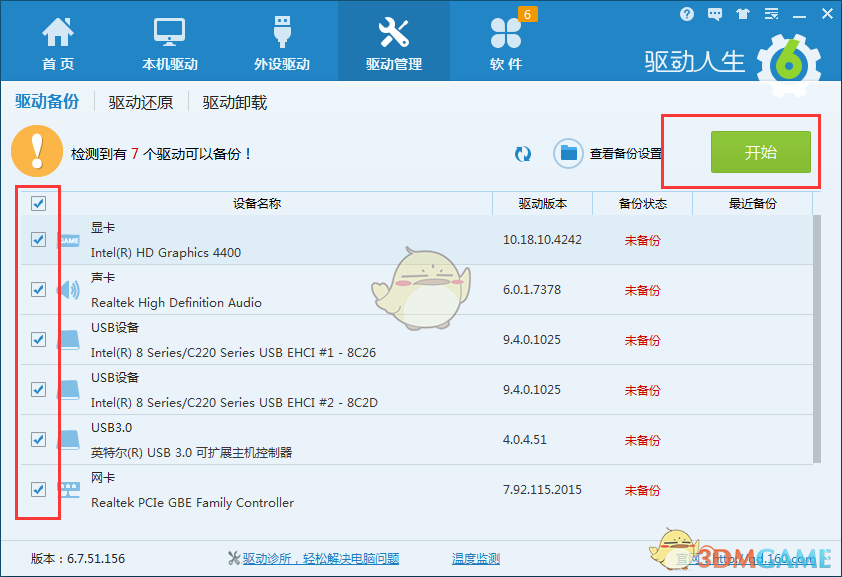Viewport: 842px width, 577px height.
Task: Click the device icon beside USB3.0
Action: 69,440
